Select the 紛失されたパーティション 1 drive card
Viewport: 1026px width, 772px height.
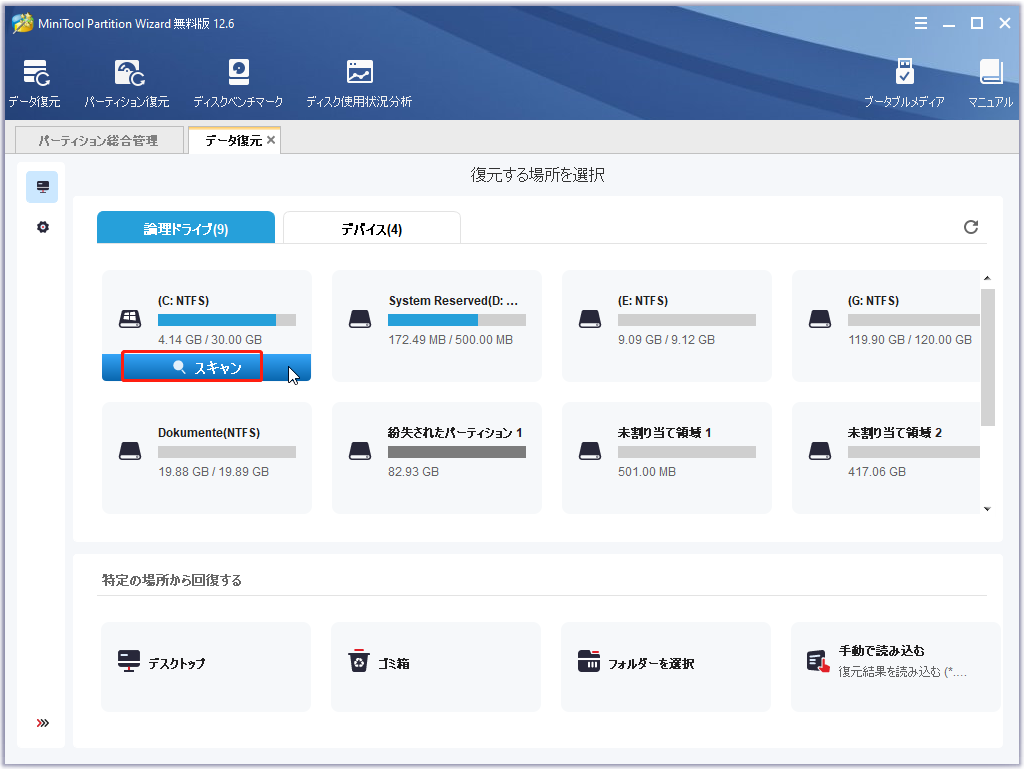coord(436,457)
